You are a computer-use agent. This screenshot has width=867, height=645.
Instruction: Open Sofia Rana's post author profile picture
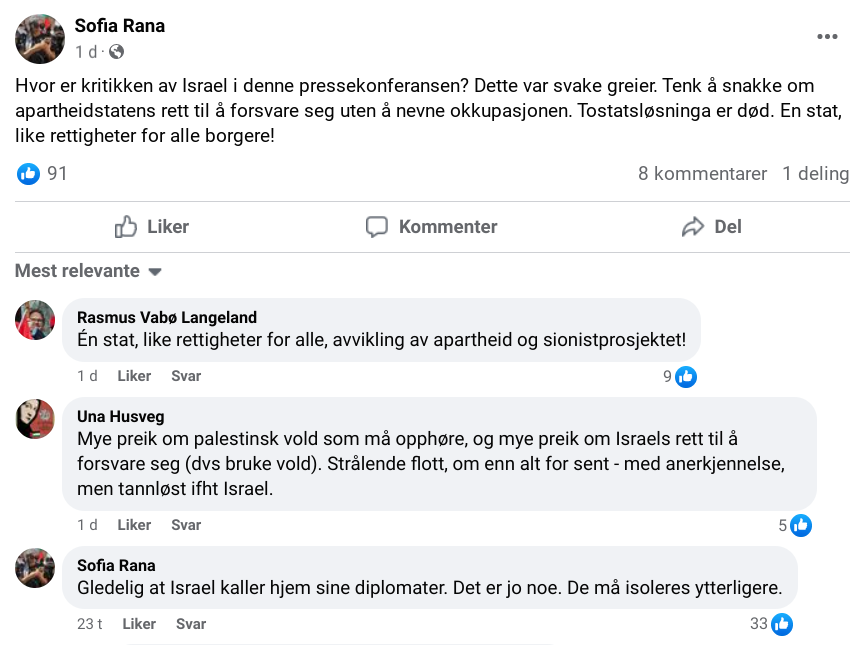40,39
